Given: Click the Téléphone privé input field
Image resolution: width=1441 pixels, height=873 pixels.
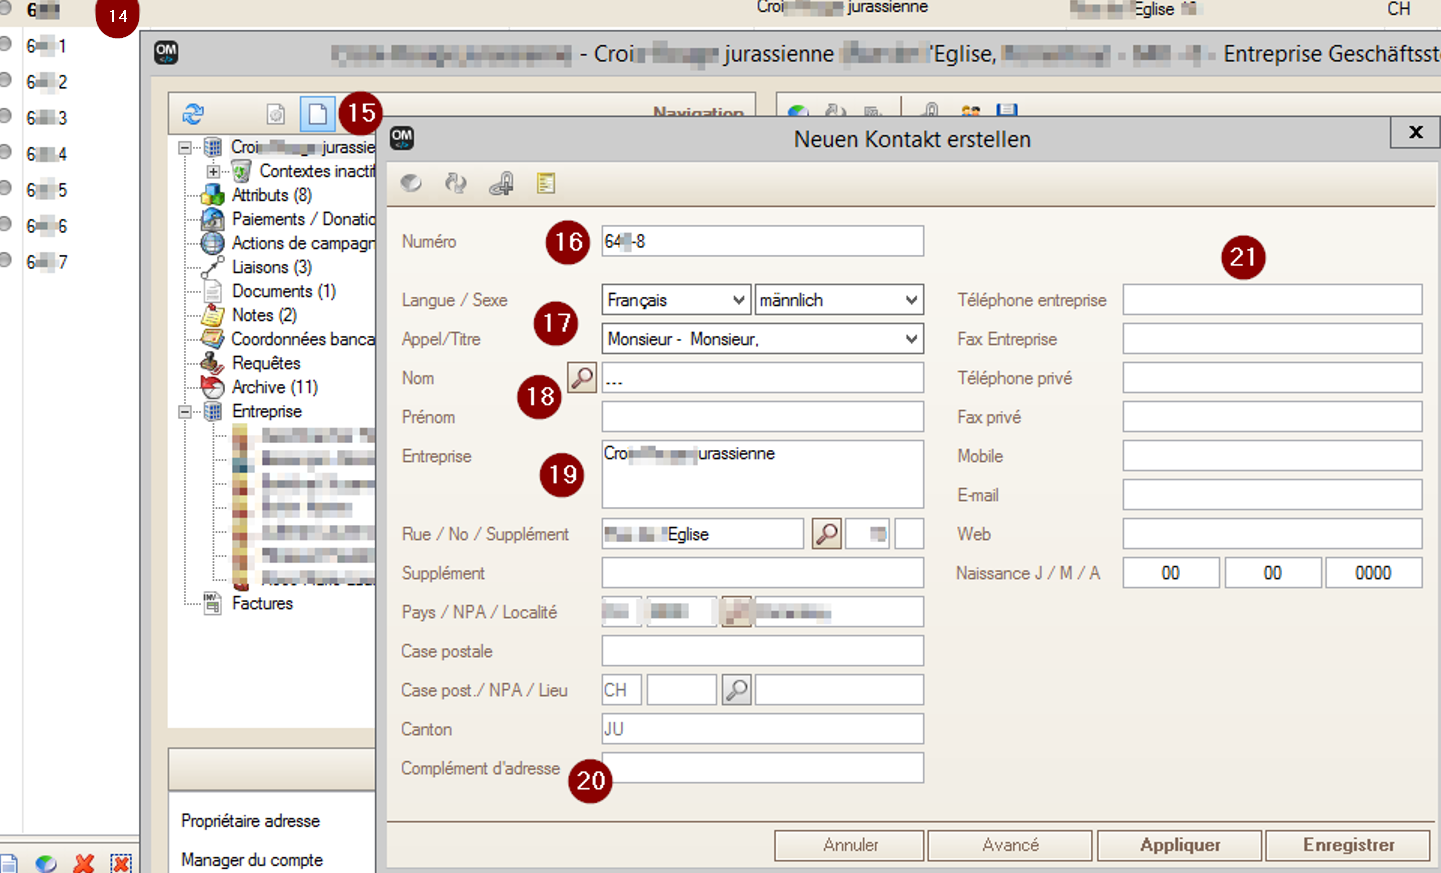Looking at the screenshot, I should point(1272,378).
